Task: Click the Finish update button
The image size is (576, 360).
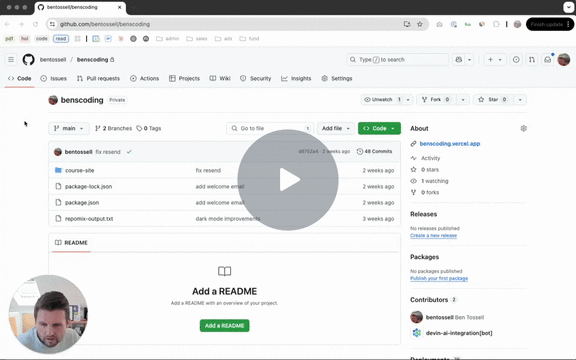Action: point(549,24)
